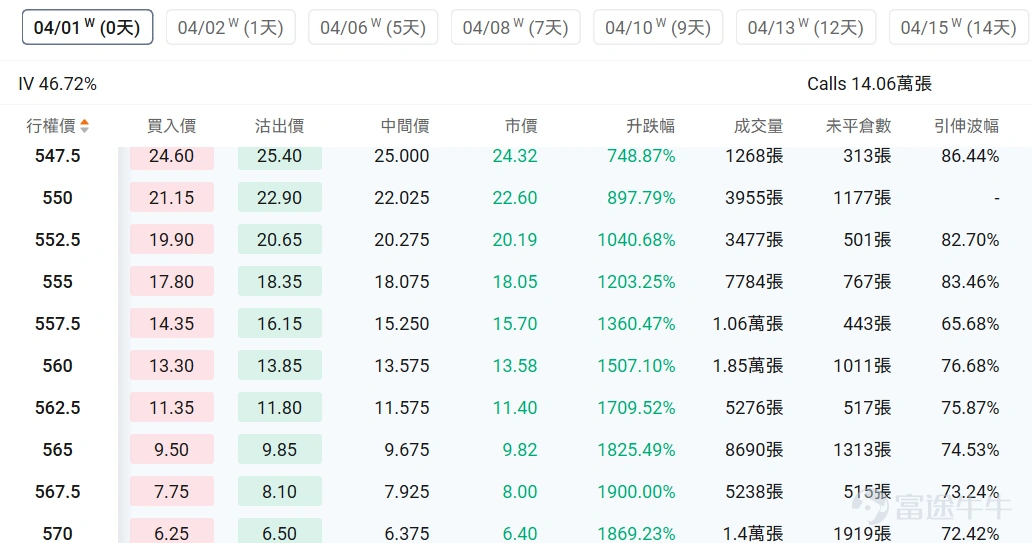Screen dimensions: 1032x543
Task: Click the Calls 14.06萬張 label
Action: point(869,84)
